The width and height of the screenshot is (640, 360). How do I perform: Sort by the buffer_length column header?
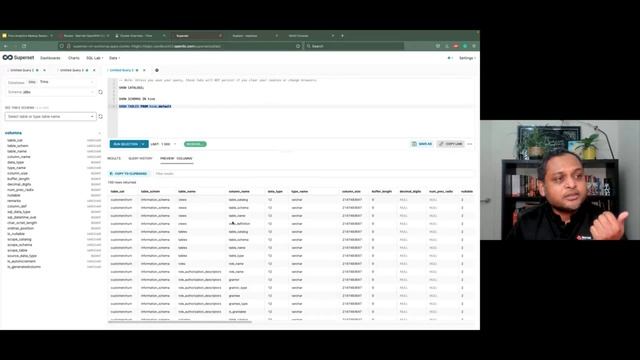tap(382, 191)
